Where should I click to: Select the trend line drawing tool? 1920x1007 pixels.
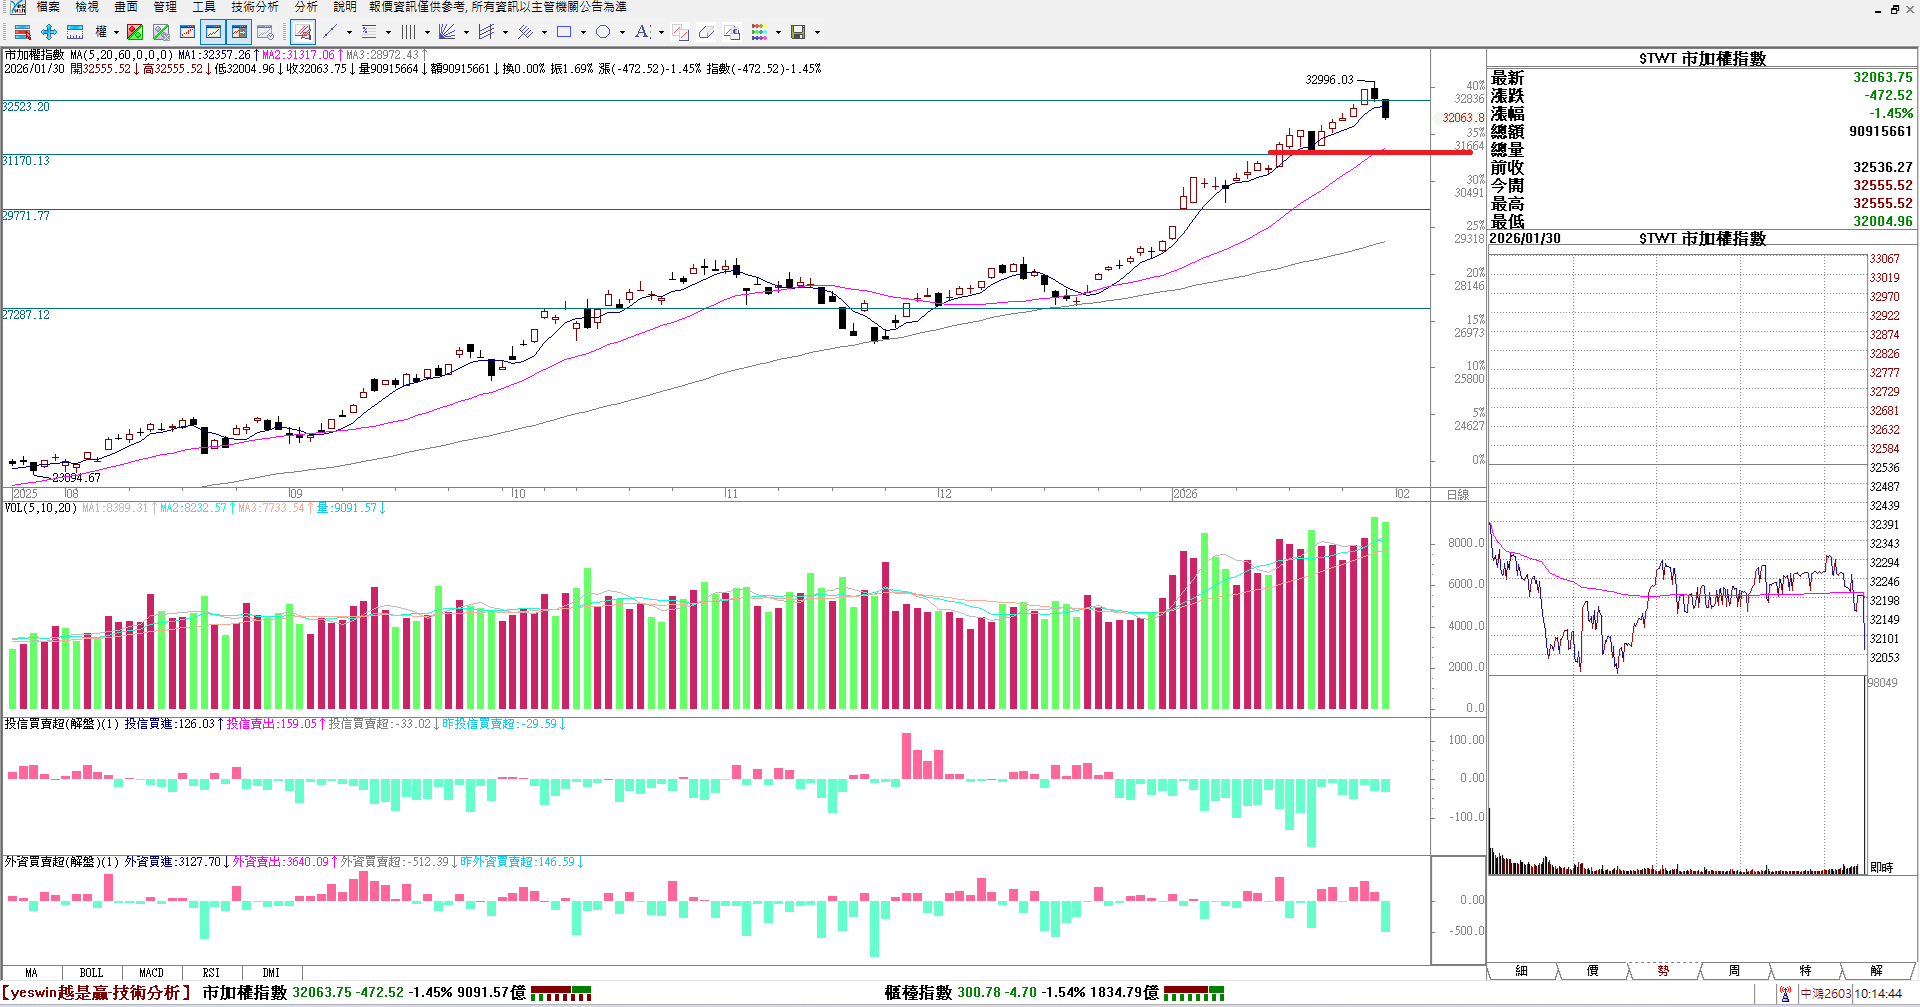pos(330,32)
